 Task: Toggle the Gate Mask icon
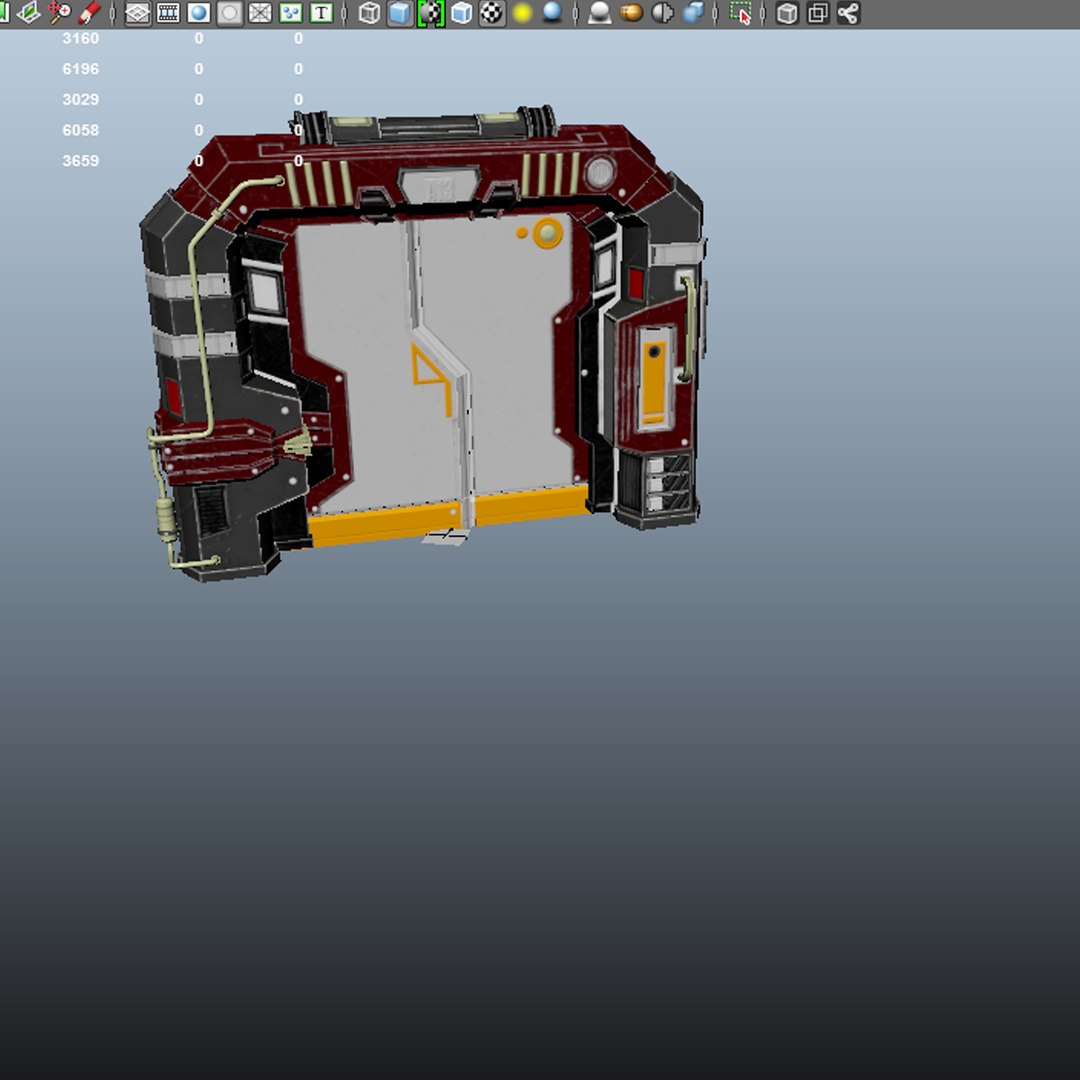(229, 13)
